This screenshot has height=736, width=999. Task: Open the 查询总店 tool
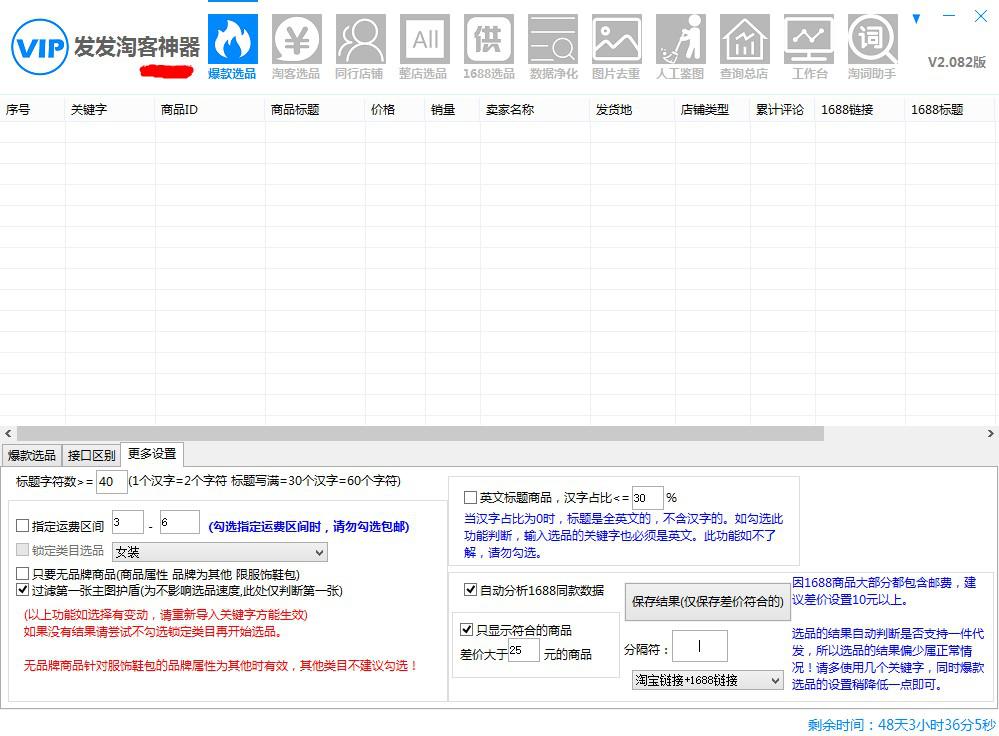(x=744, y=42)
